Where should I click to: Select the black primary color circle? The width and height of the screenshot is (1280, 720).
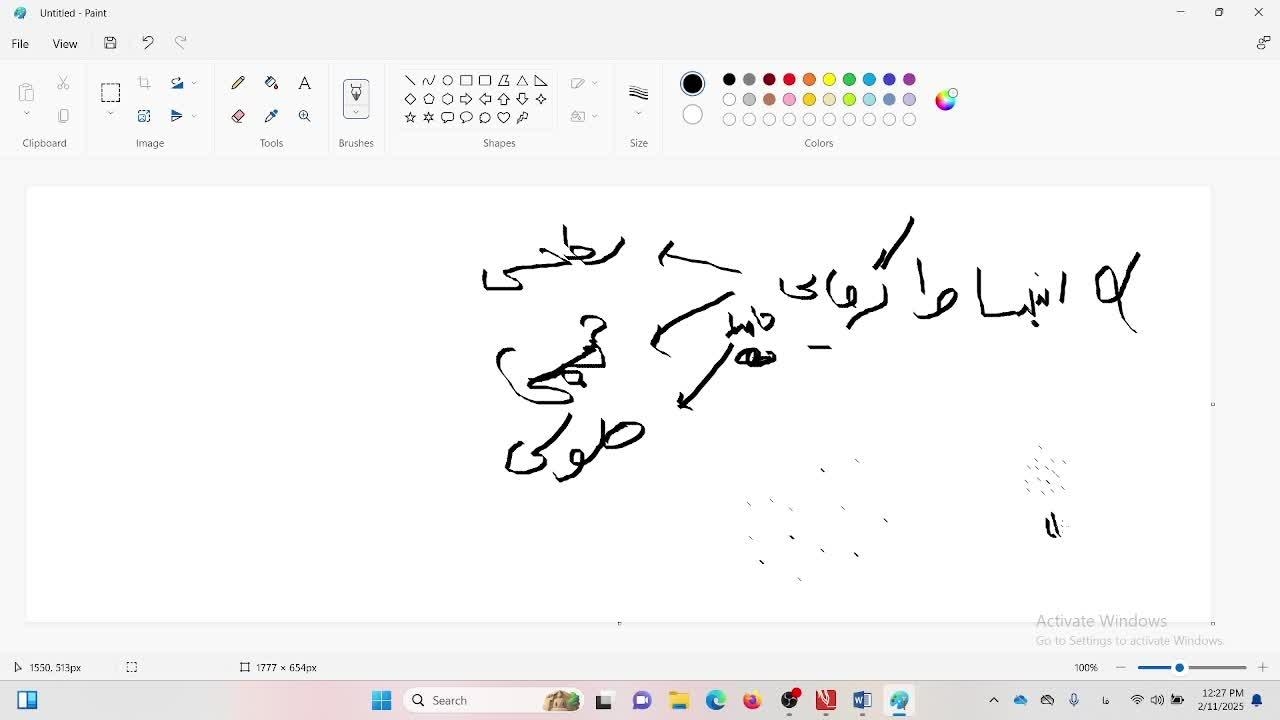(692, 84)
